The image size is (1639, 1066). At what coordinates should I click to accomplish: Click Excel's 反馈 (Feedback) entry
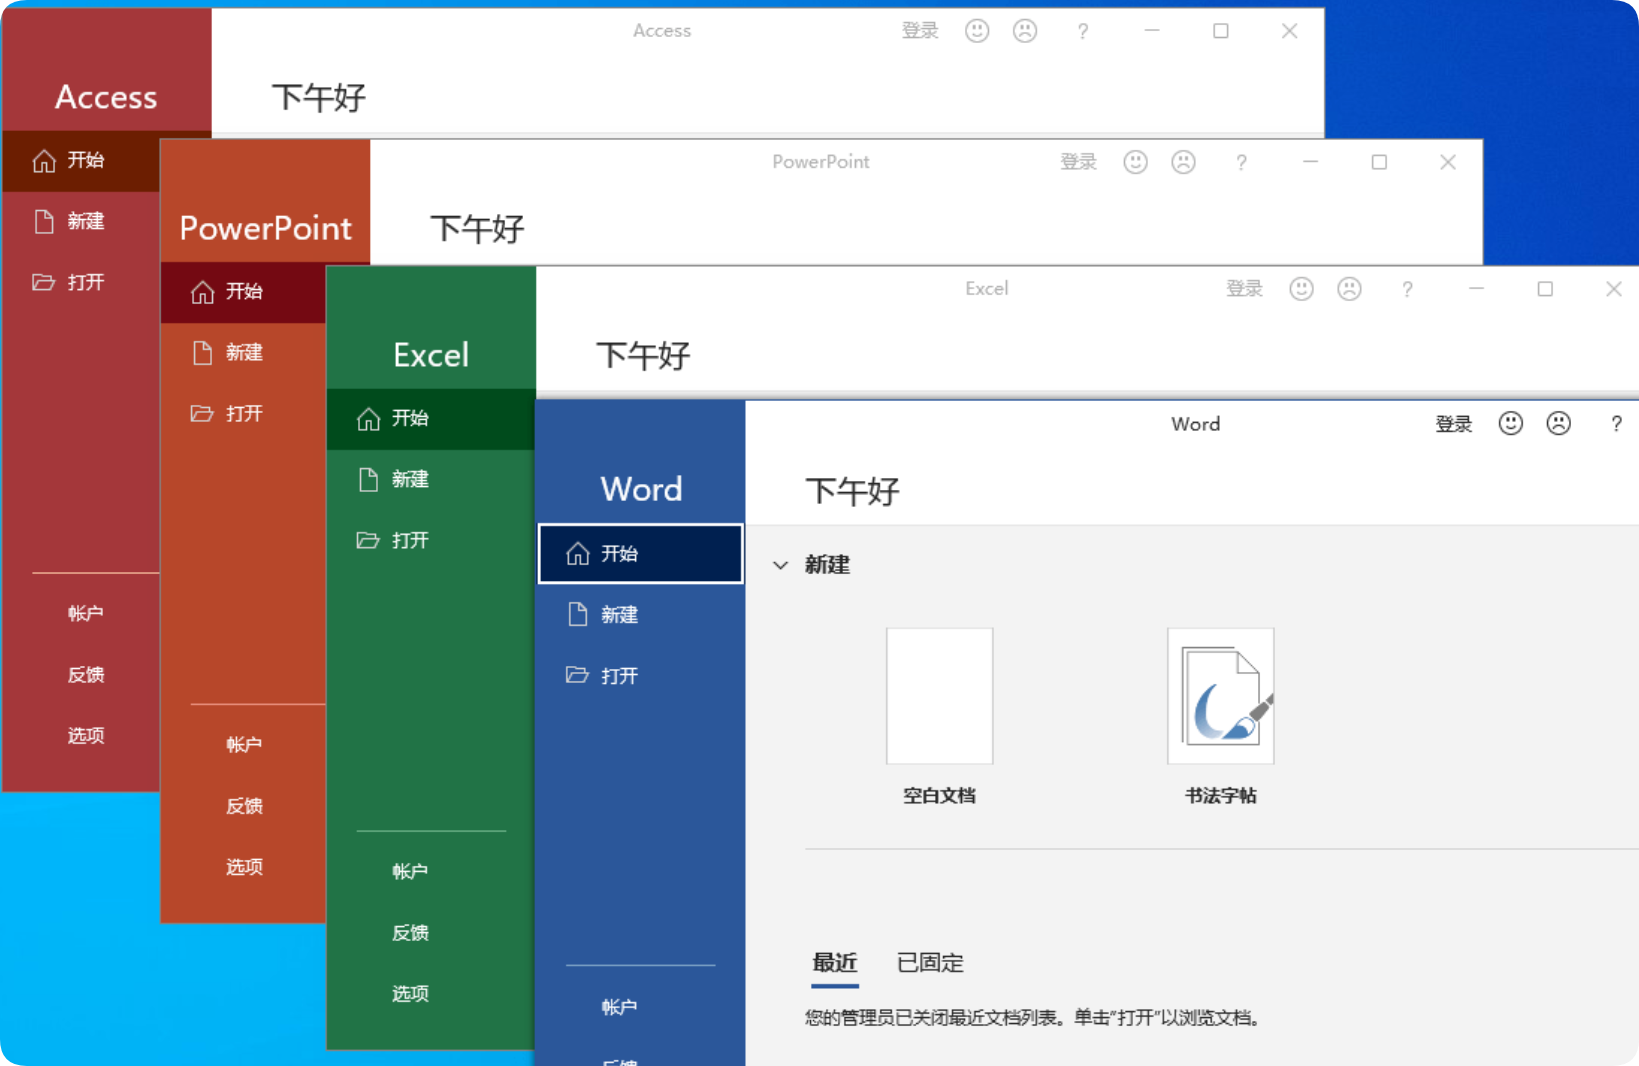click(x=410, y=932)
